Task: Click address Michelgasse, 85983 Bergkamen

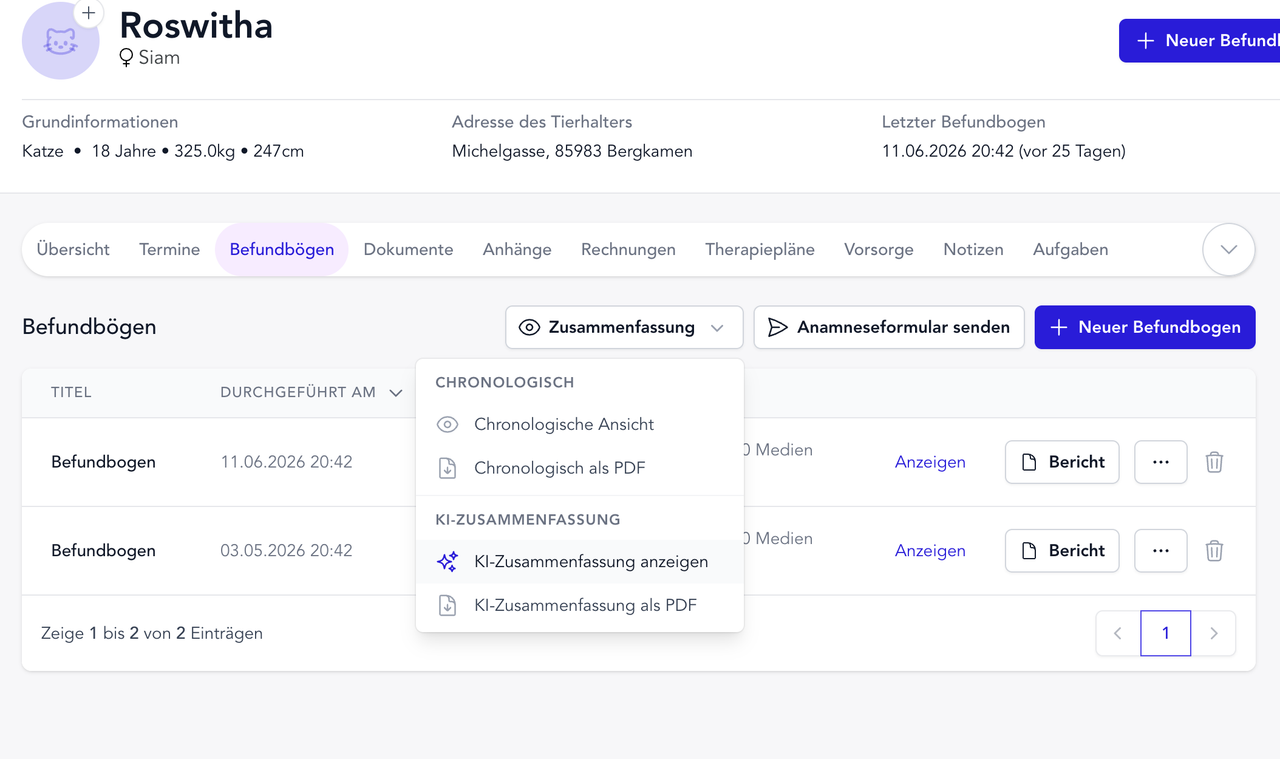Action: point(572,151)
